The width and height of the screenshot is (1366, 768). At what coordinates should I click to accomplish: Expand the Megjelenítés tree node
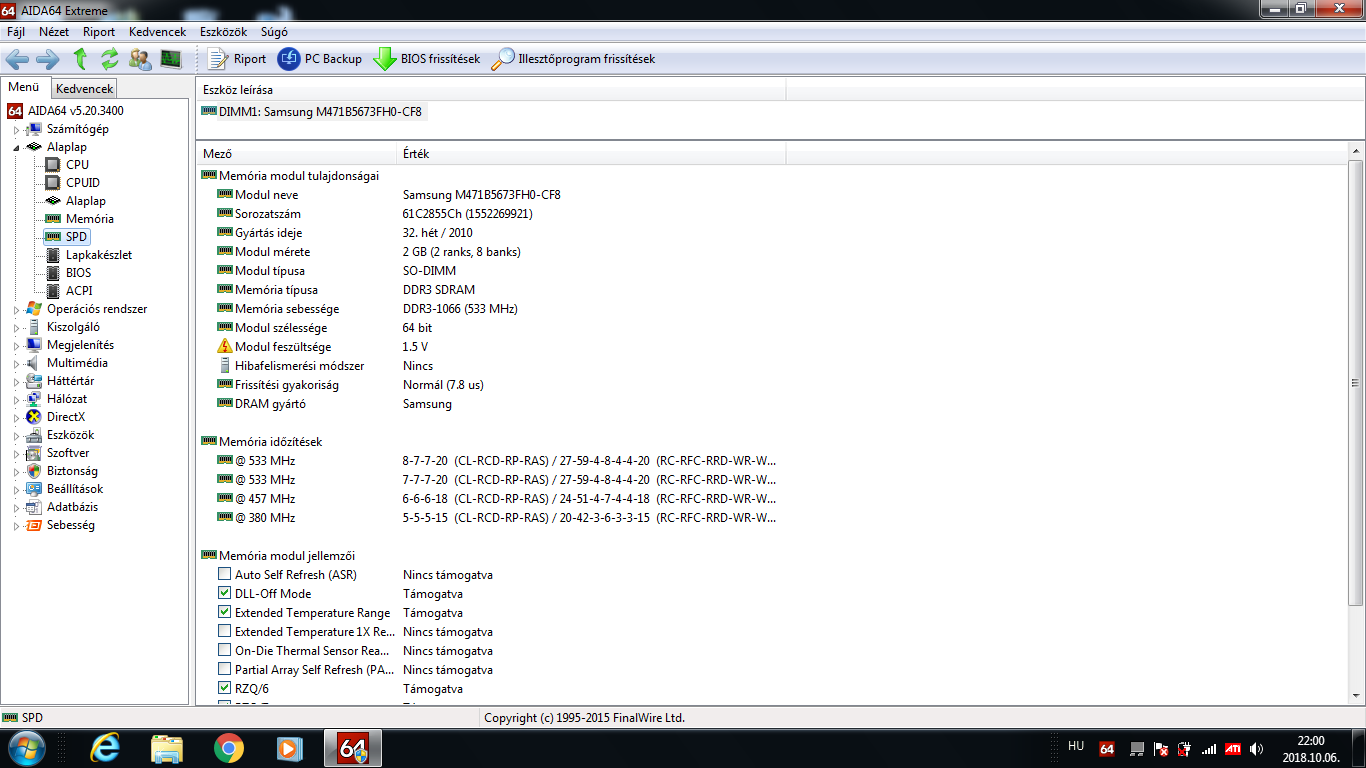pyautogui.click(x=15, y=345)
